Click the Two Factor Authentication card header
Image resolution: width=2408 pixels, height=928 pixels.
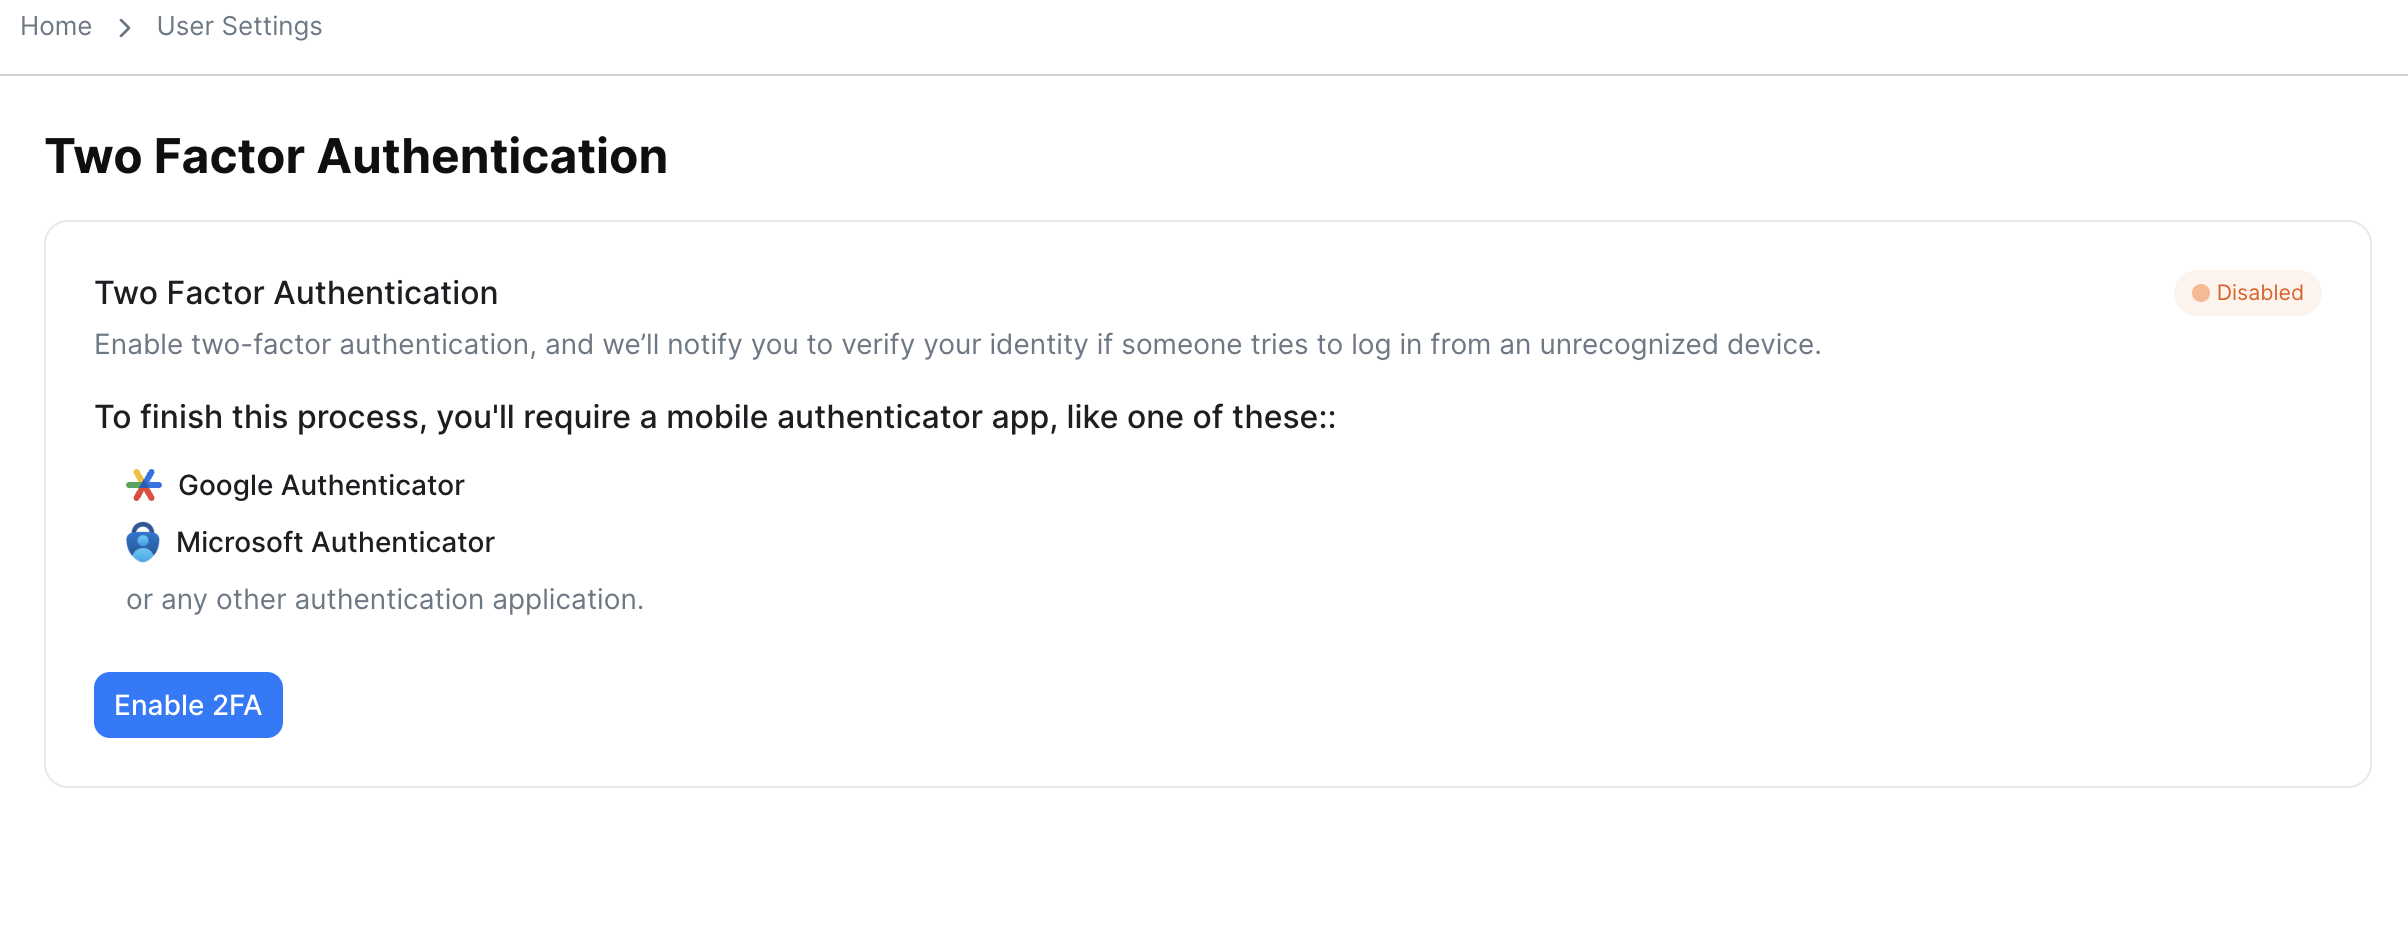296,293
